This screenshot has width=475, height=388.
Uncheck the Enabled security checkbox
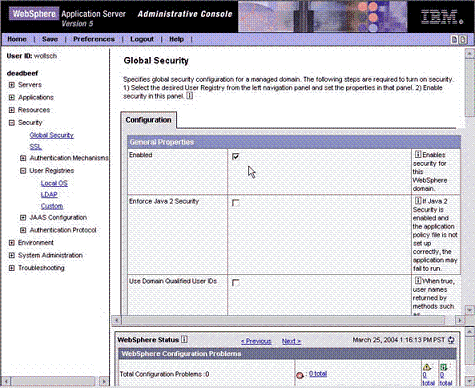[235, 156]
